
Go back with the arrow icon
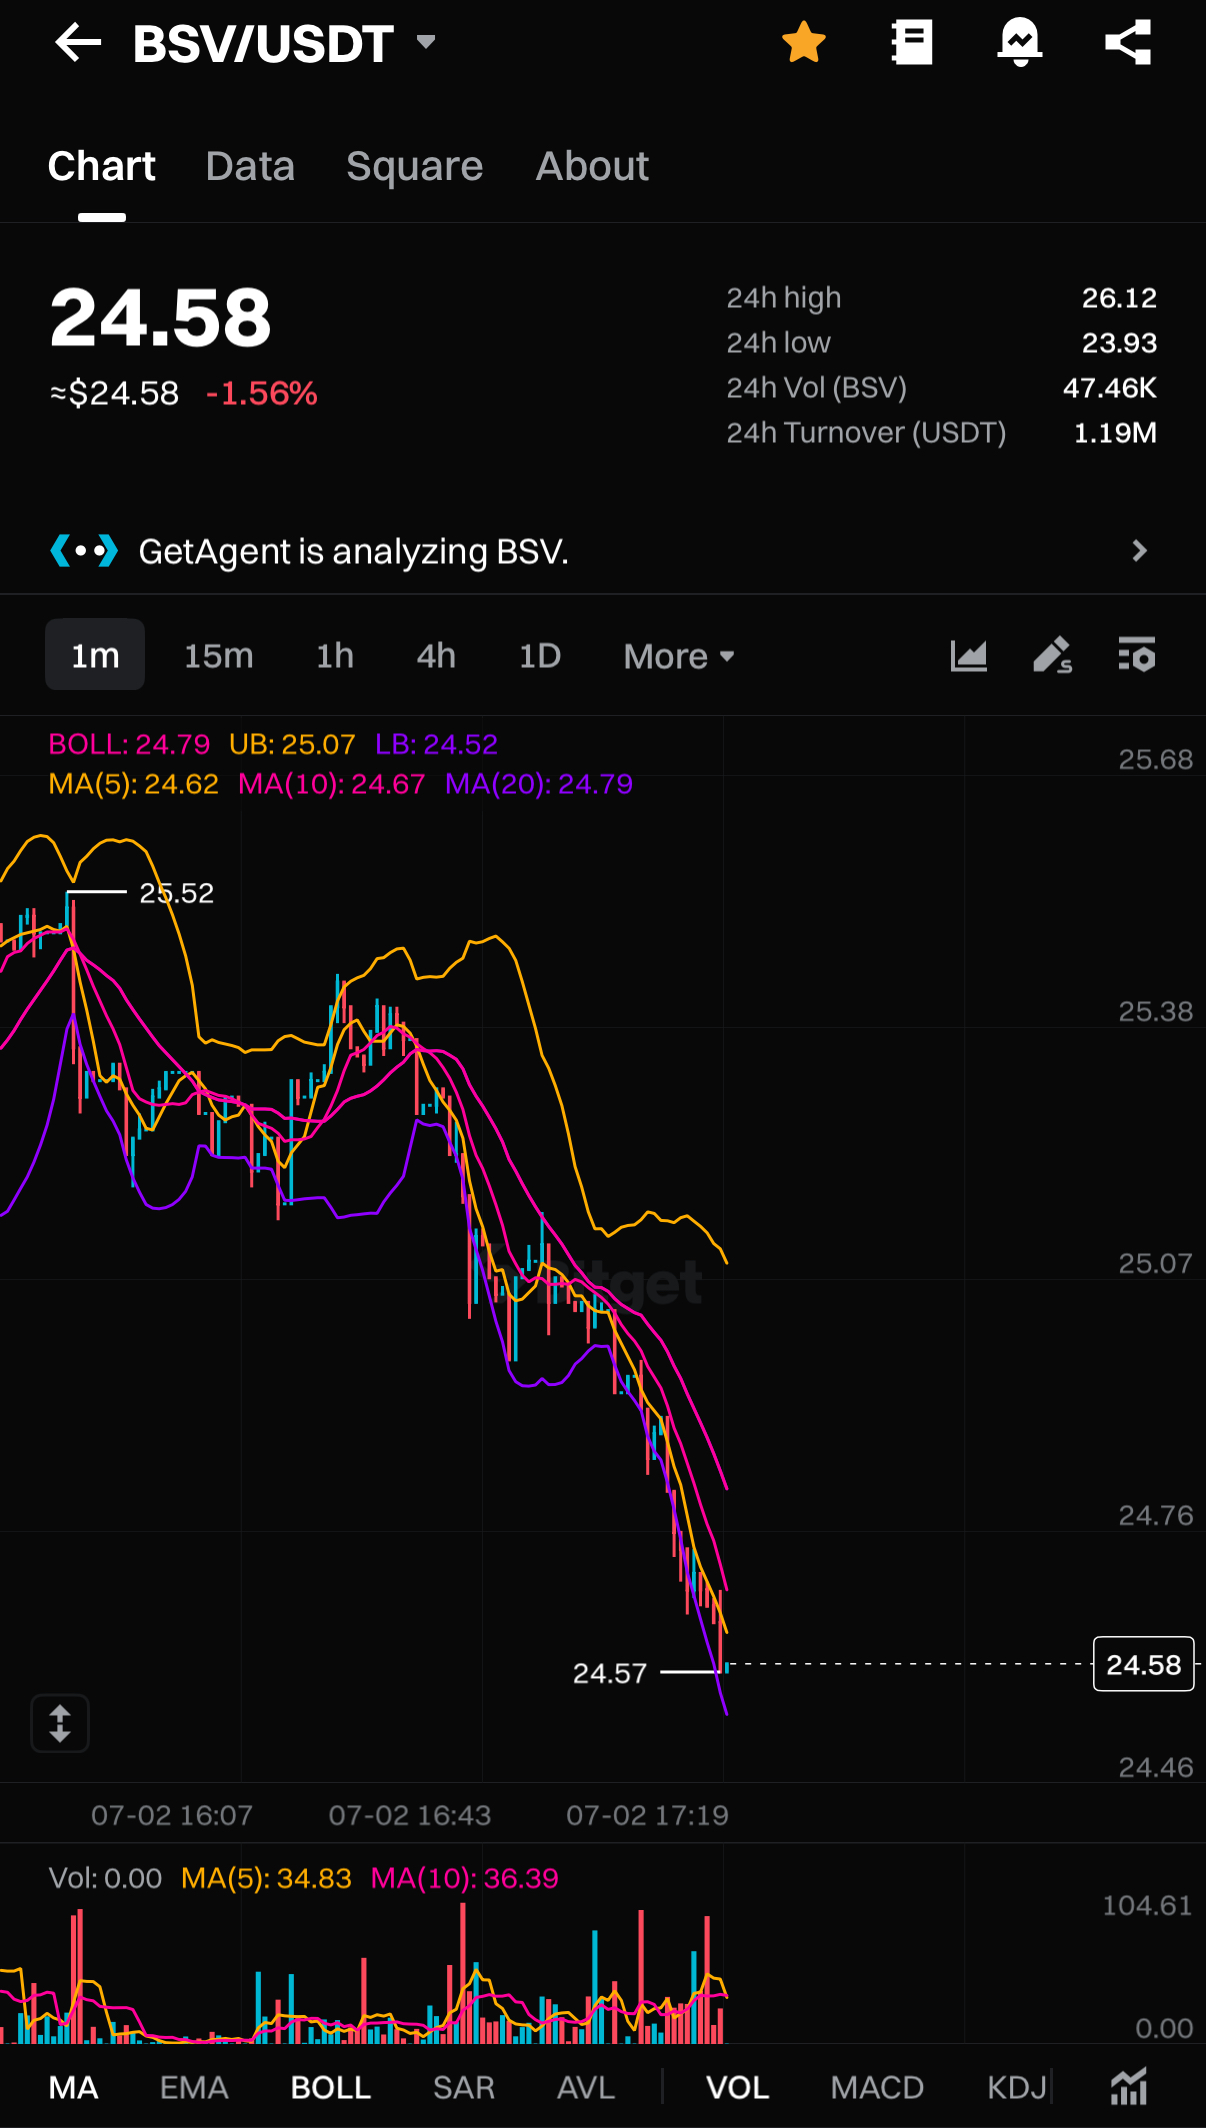pyautogui.click(x=78, y=43)
